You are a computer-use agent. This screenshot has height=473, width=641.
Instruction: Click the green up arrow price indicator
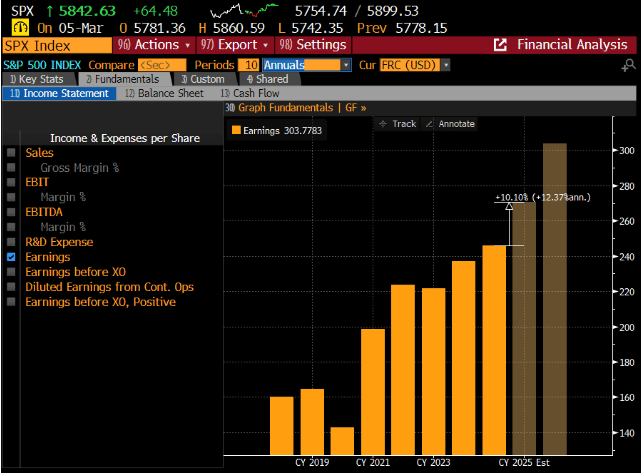(49, 11)
